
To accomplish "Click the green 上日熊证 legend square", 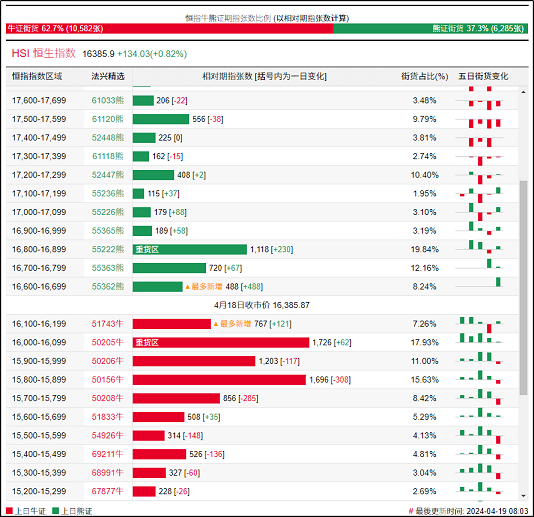I will click(56, 511).
